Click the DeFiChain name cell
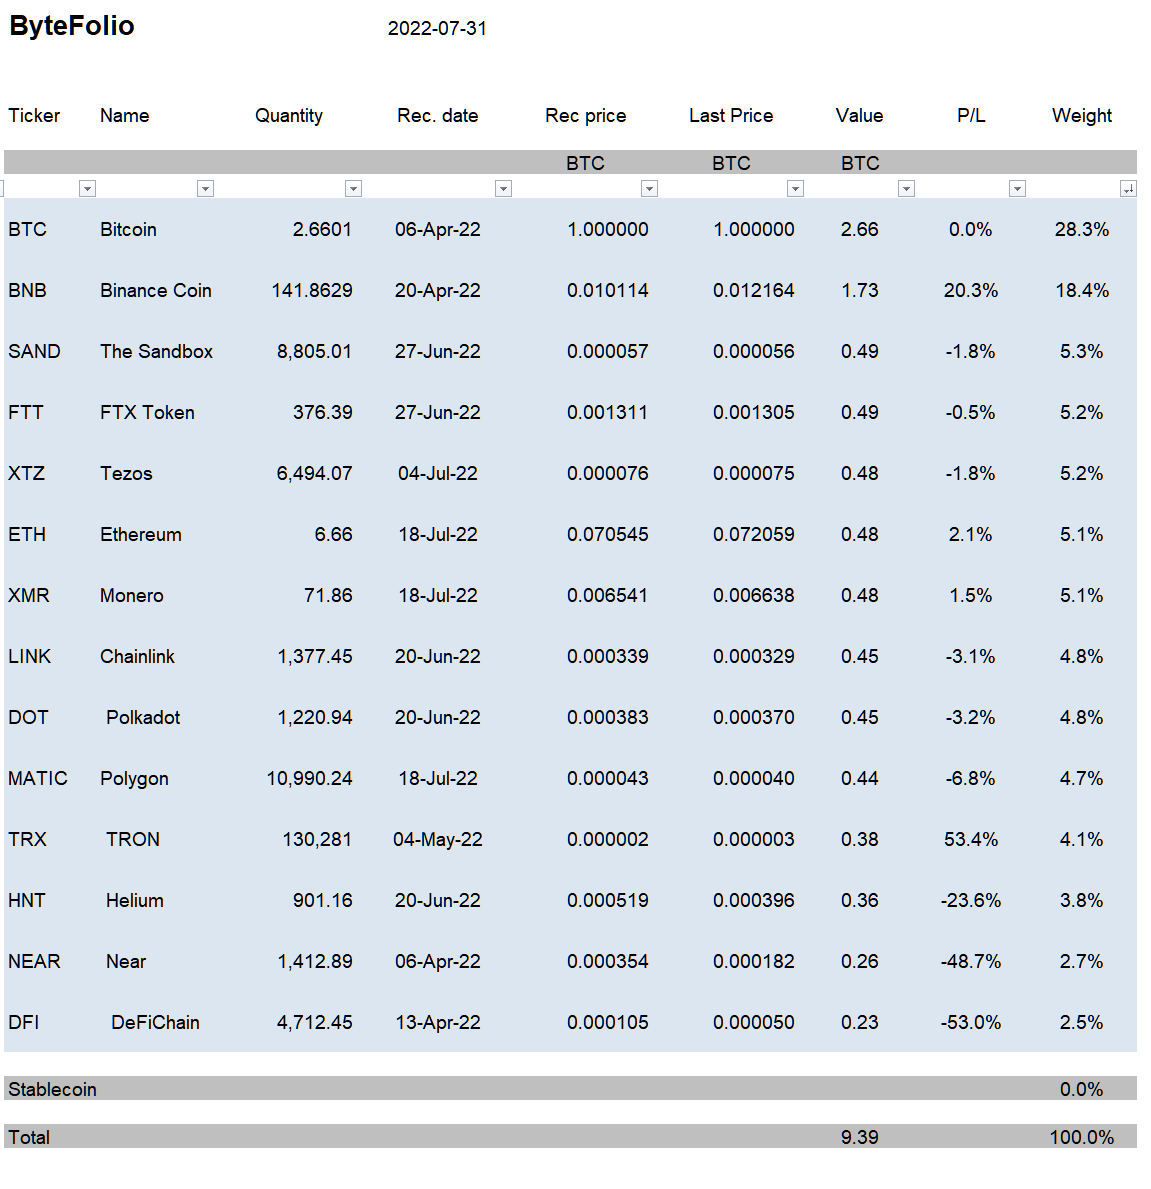Screen dimensions: 1151x1189 (x=155, y=1022)
